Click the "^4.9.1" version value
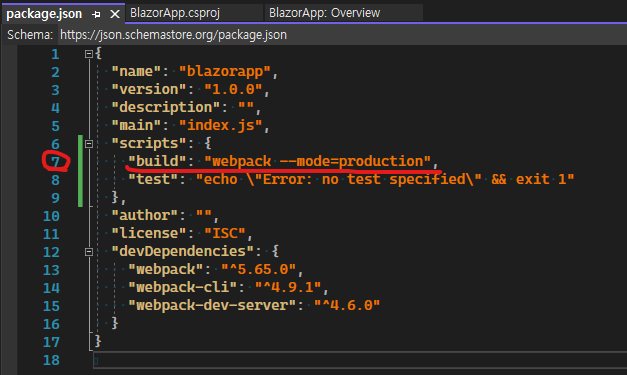The width and height of the screenshot is (627, 375). 288,287
